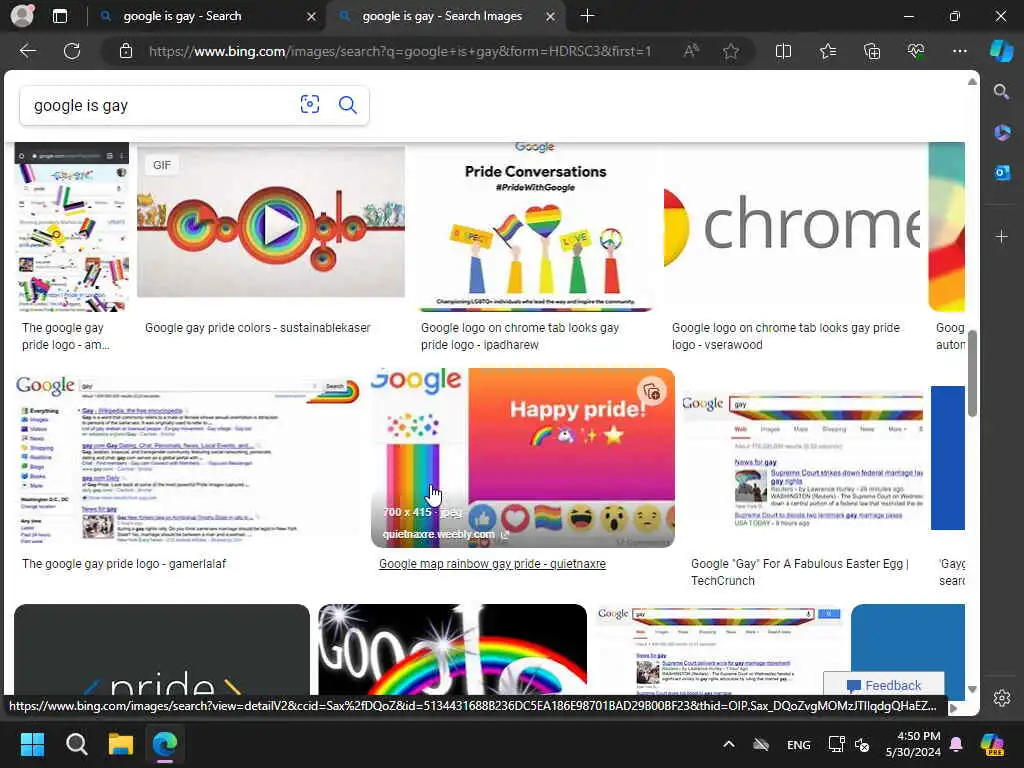Open the ENG language switcher

pyautogui.click(x=799, y=744)
